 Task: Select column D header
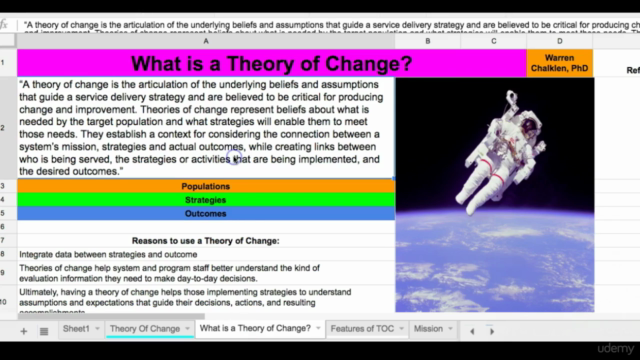(560, 41)
